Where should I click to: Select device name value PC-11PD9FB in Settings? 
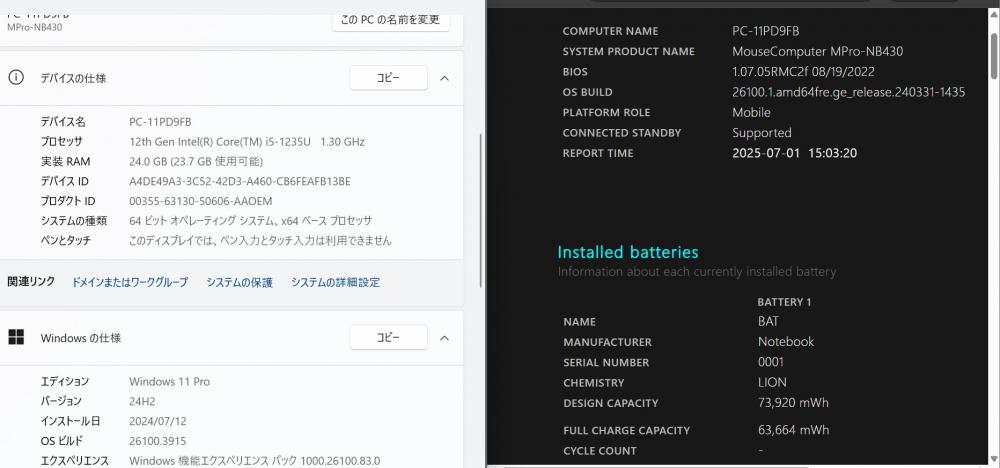(x=160, y=122)
